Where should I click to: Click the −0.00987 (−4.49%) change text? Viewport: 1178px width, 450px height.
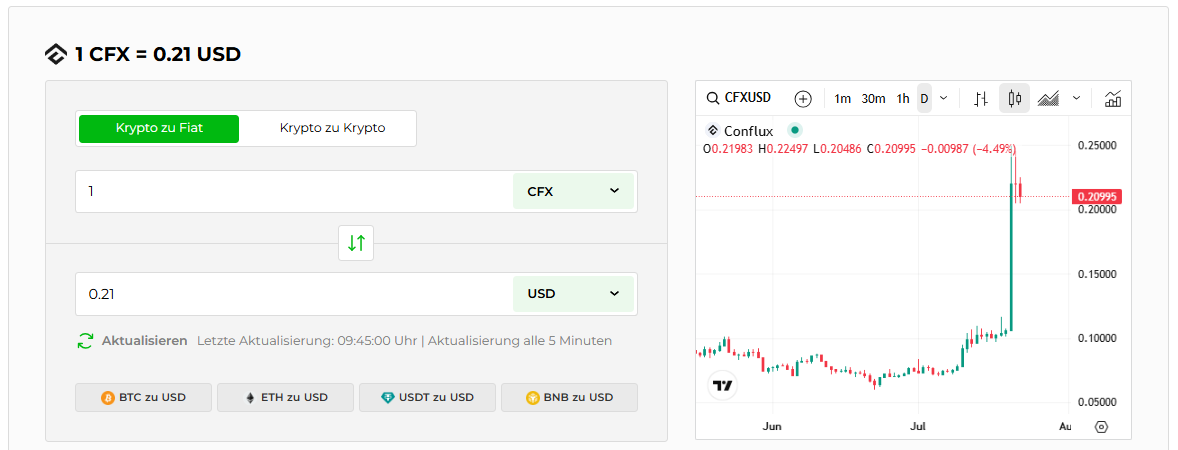tap(968, 149)
